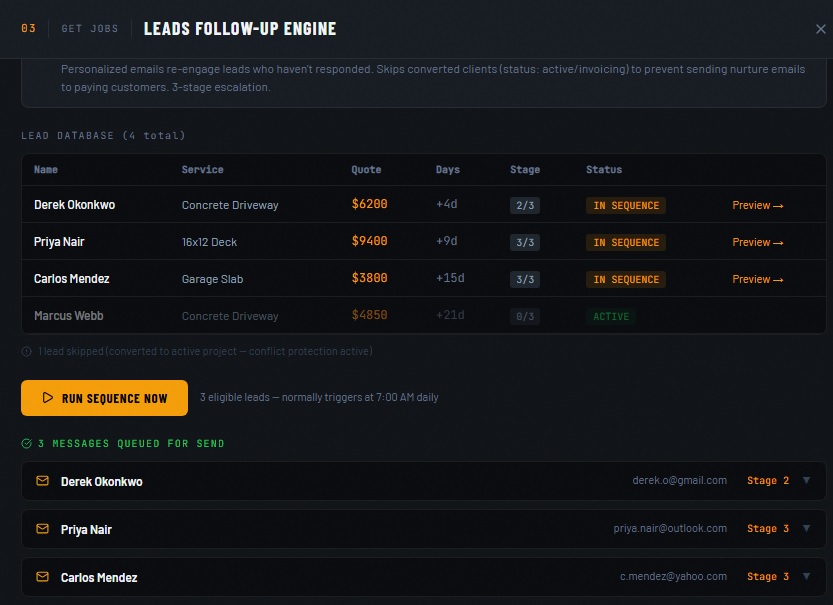Click IN SEQUENCE badge for Carlos Mendez
The width and height of the screenshot is (833, 605).
pyautogui.click(x=626, y=279)
